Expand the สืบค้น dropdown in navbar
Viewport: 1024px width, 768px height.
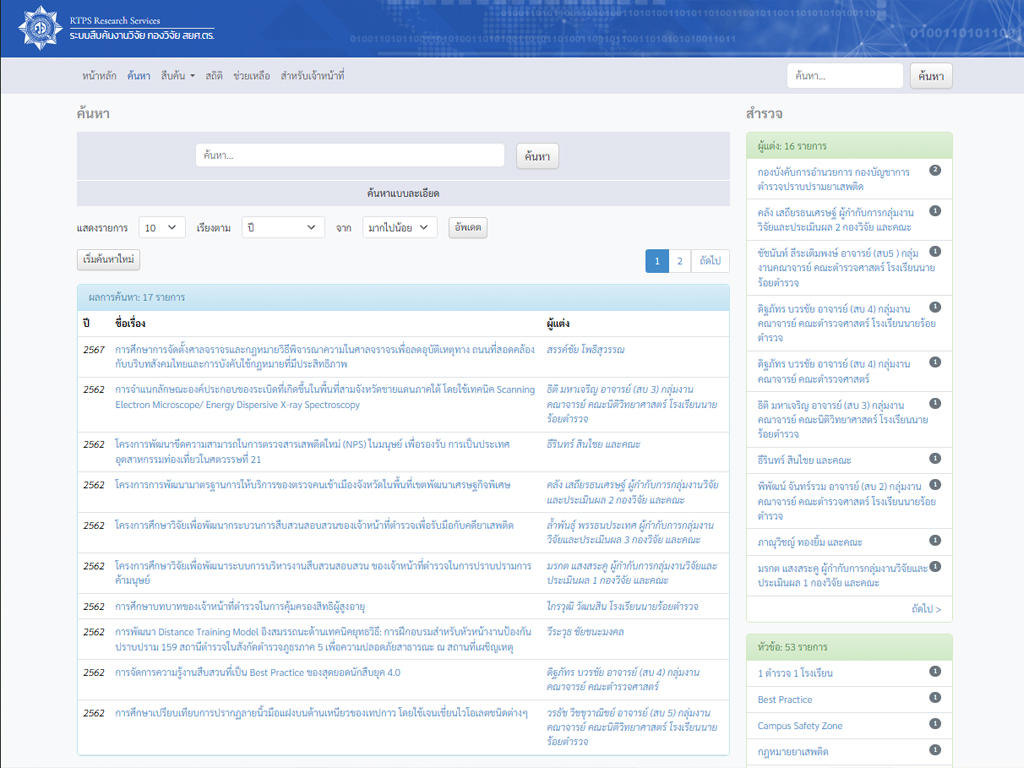177,76
